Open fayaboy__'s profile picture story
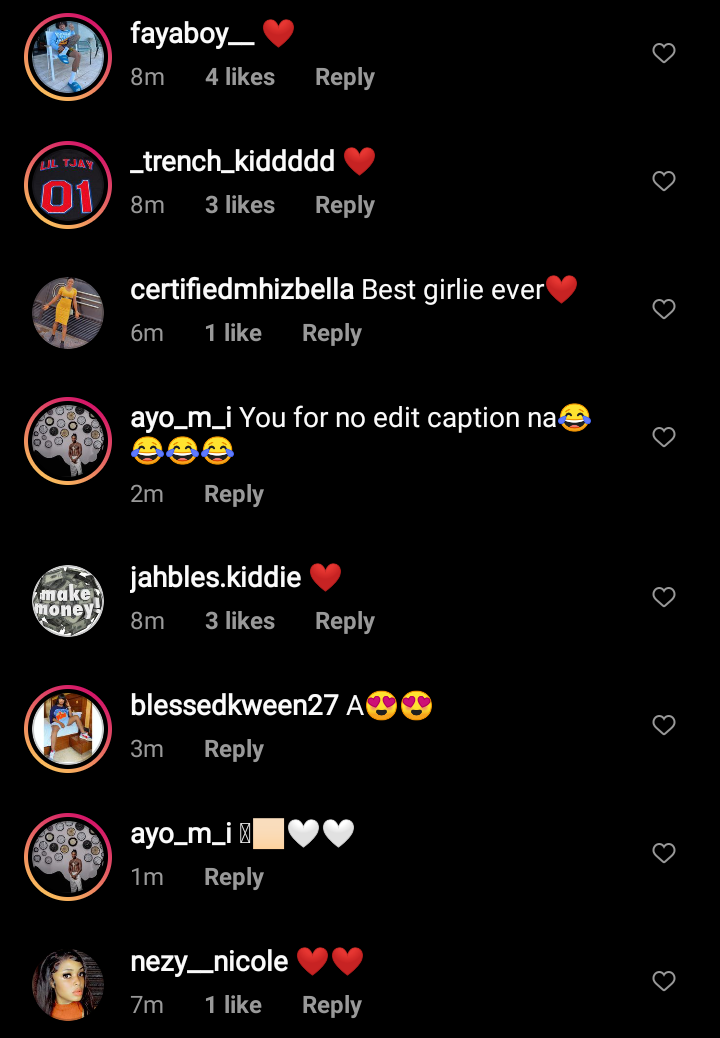This screenshot has height=1038, width=720. (68, 57)
